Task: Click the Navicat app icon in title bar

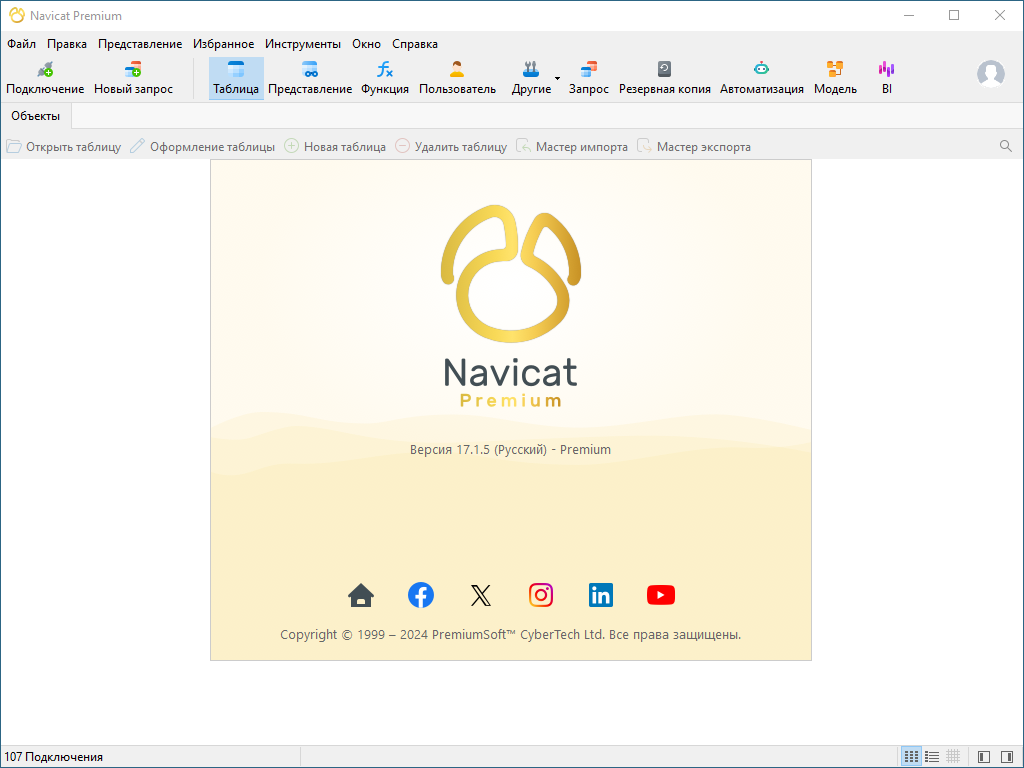Action: click(x=16, y=15)
